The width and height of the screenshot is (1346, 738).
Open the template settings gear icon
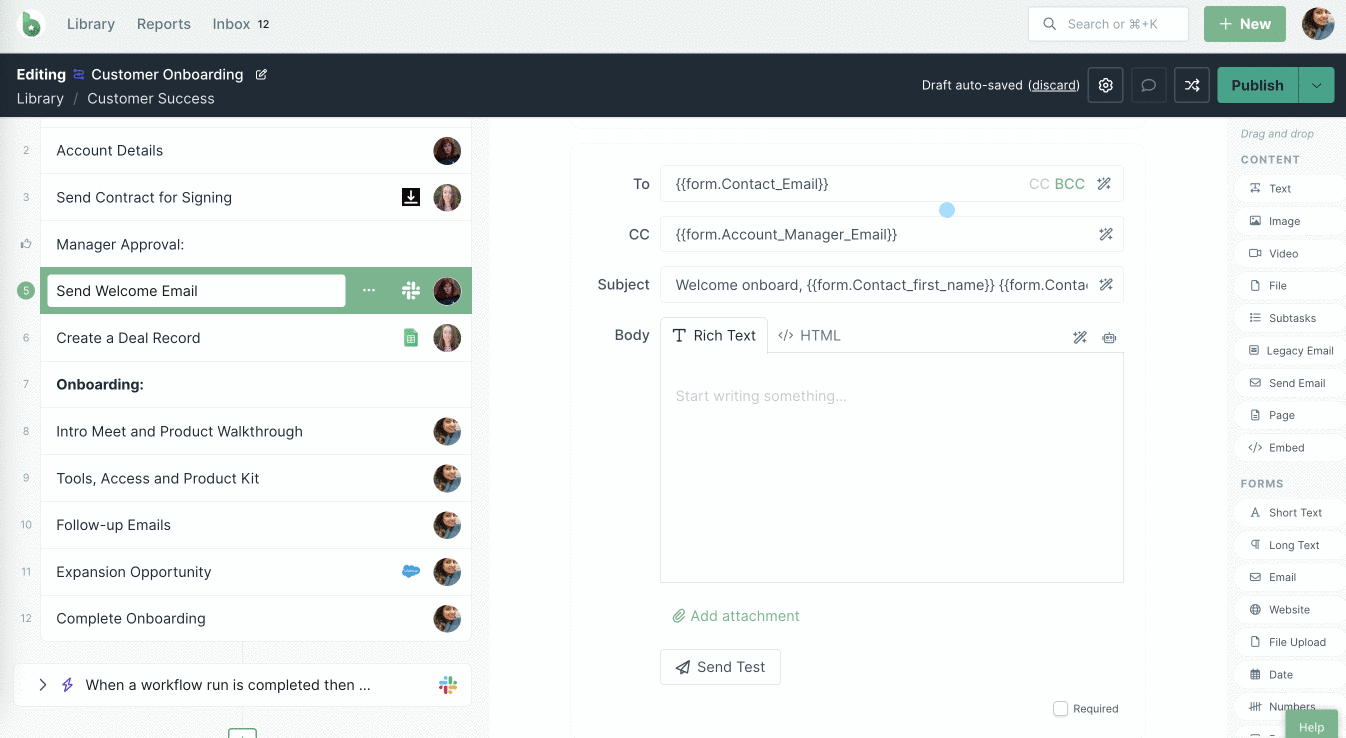[x=1105, y=86]
